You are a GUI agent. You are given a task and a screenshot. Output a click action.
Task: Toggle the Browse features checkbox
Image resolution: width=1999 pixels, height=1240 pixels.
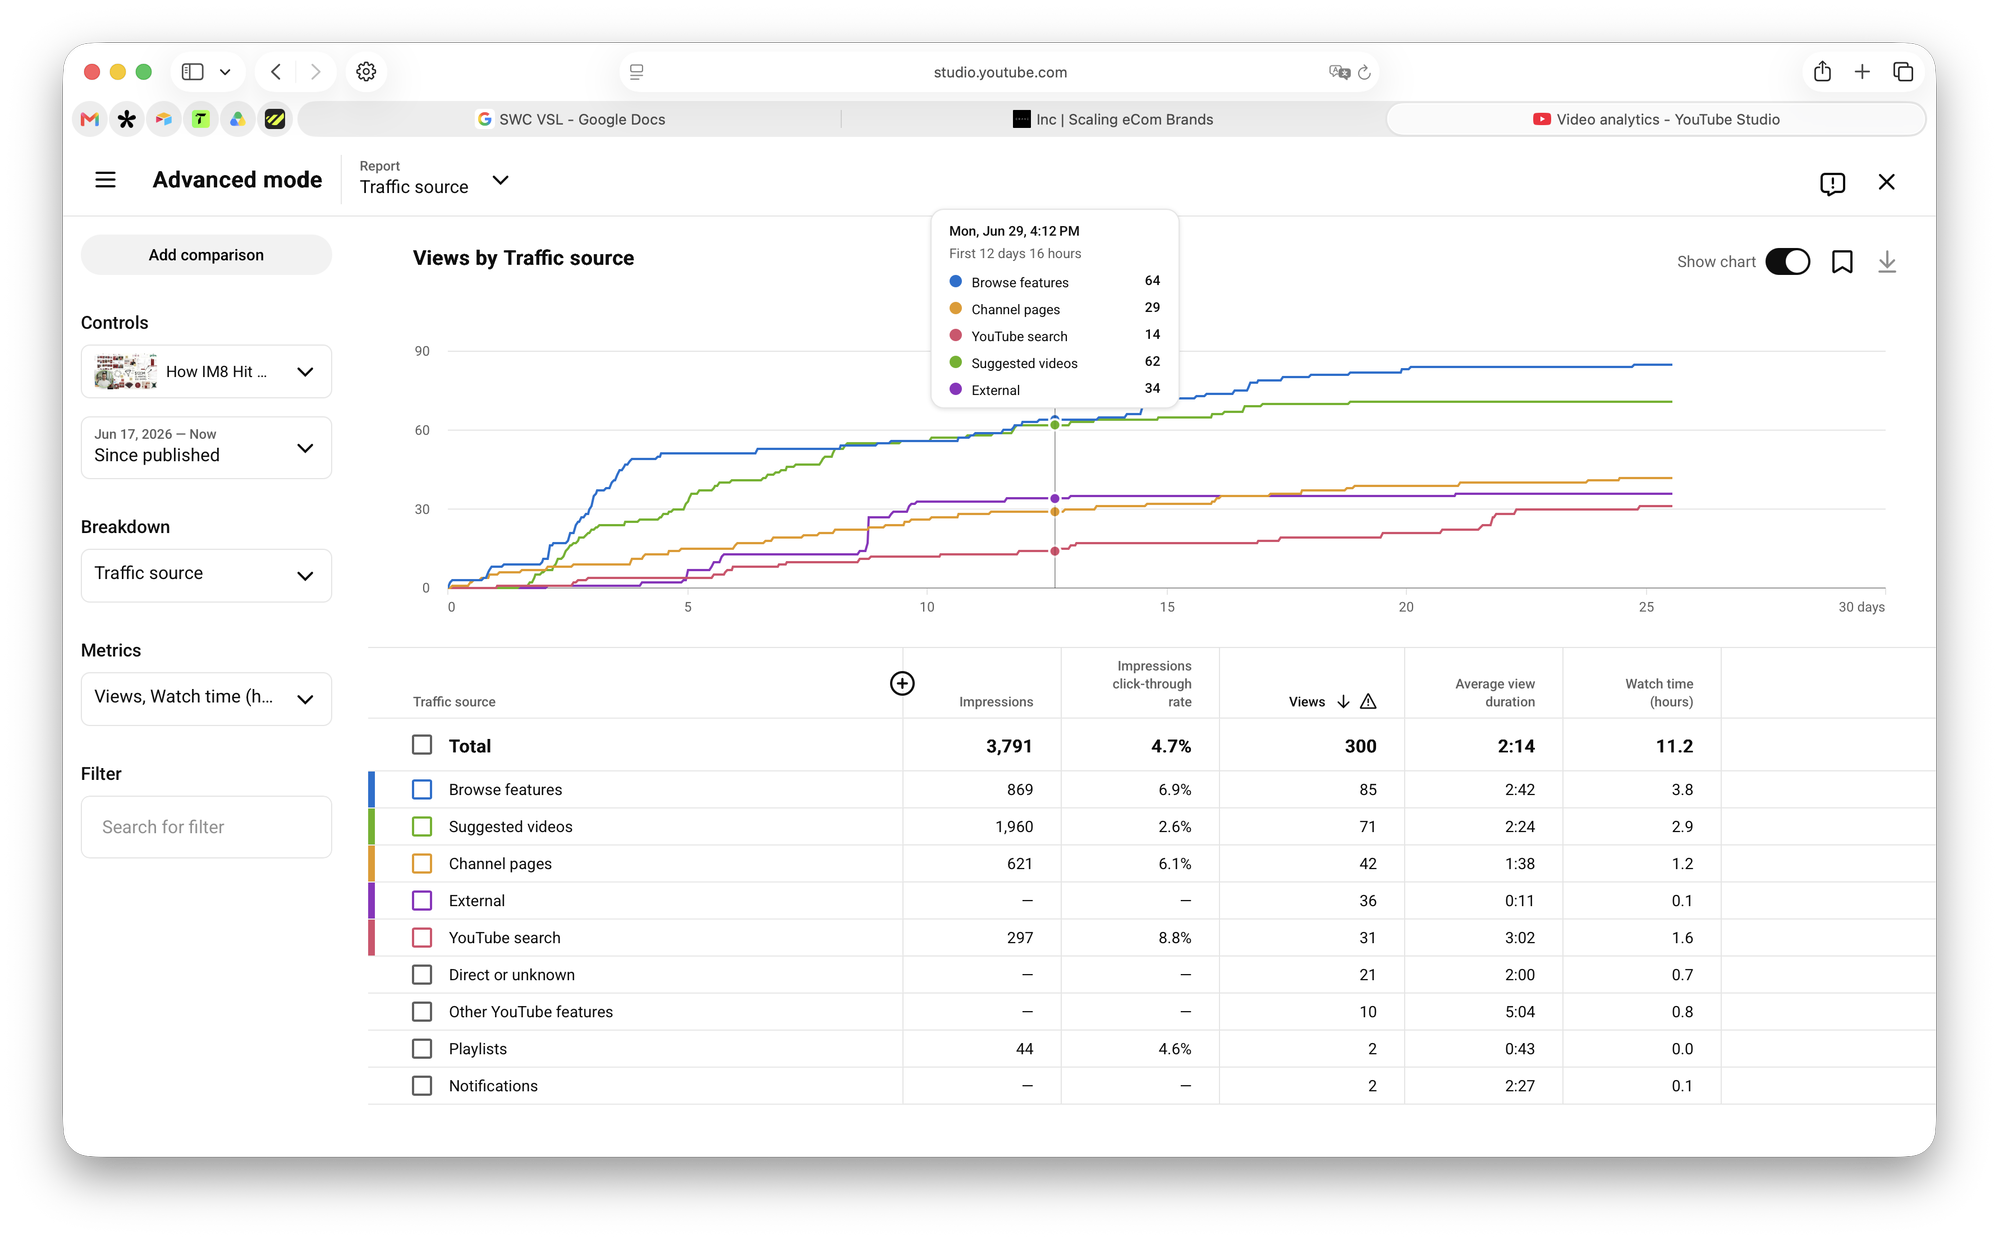pyautogui.click(x=422, y=790)
